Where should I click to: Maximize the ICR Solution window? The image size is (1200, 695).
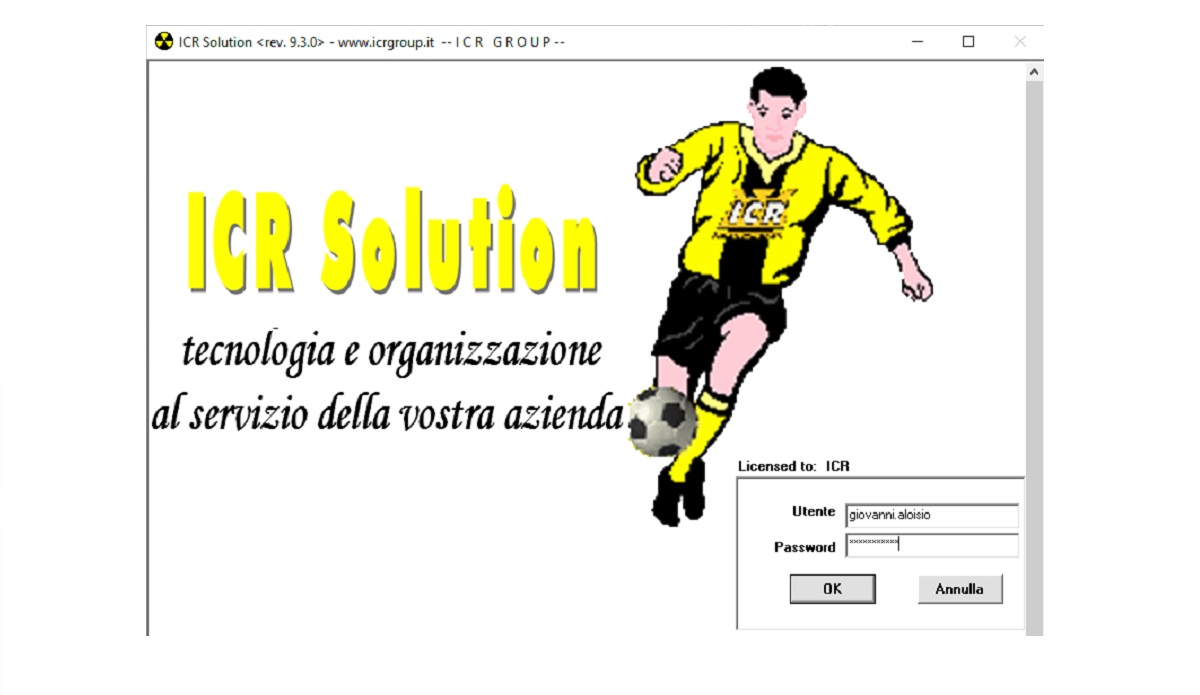[x=968, y=42]
